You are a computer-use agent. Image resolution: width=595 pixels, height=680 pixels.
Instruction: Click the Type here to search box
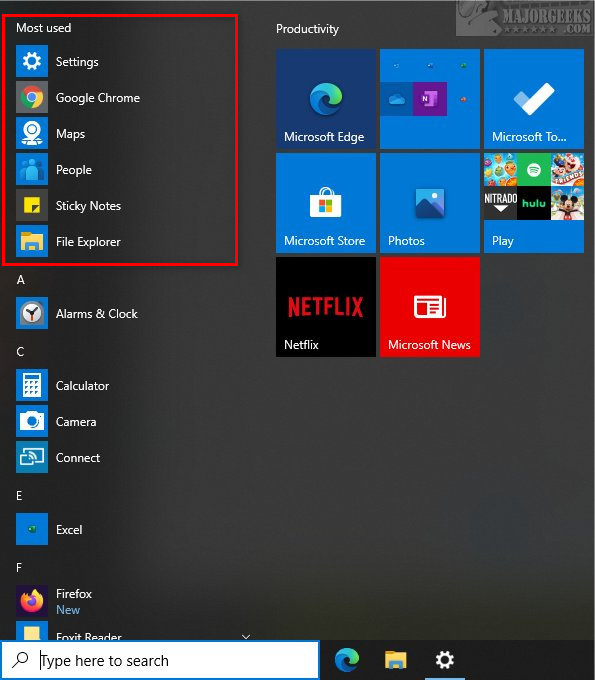160,660
